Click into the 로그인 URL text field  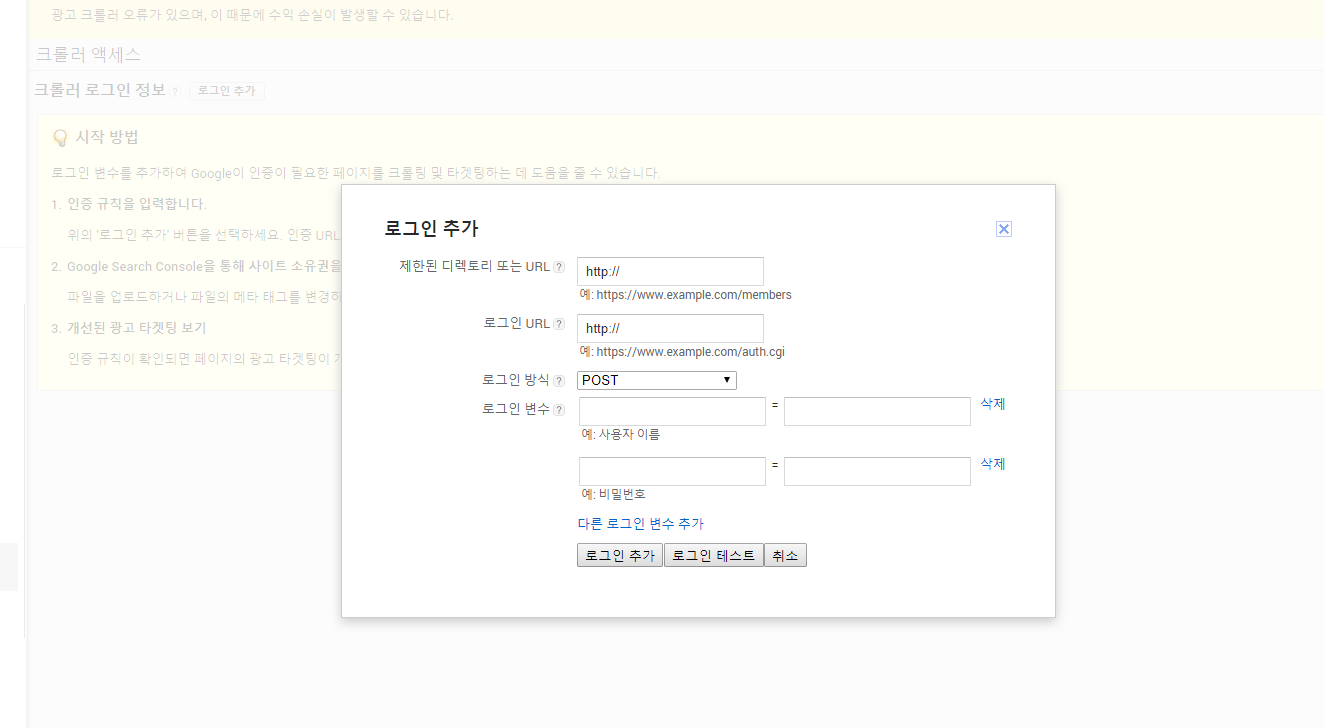point(670,329)
